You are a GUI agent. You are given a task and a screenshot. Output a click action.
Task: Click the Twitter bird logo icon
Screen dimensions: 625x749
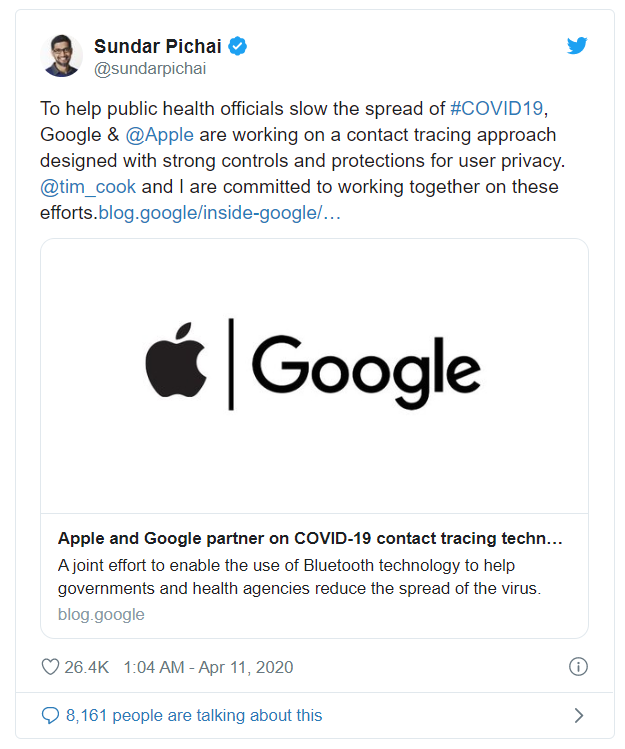coord(577,46)
